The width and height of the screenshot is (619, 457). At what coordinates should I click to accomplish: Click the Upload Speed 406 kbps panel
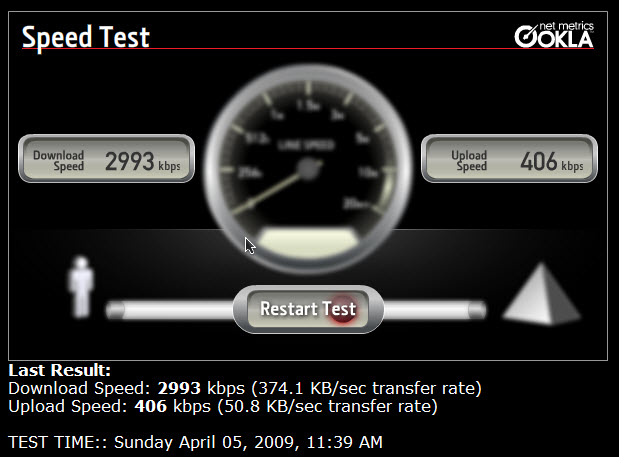coord(509,159)
